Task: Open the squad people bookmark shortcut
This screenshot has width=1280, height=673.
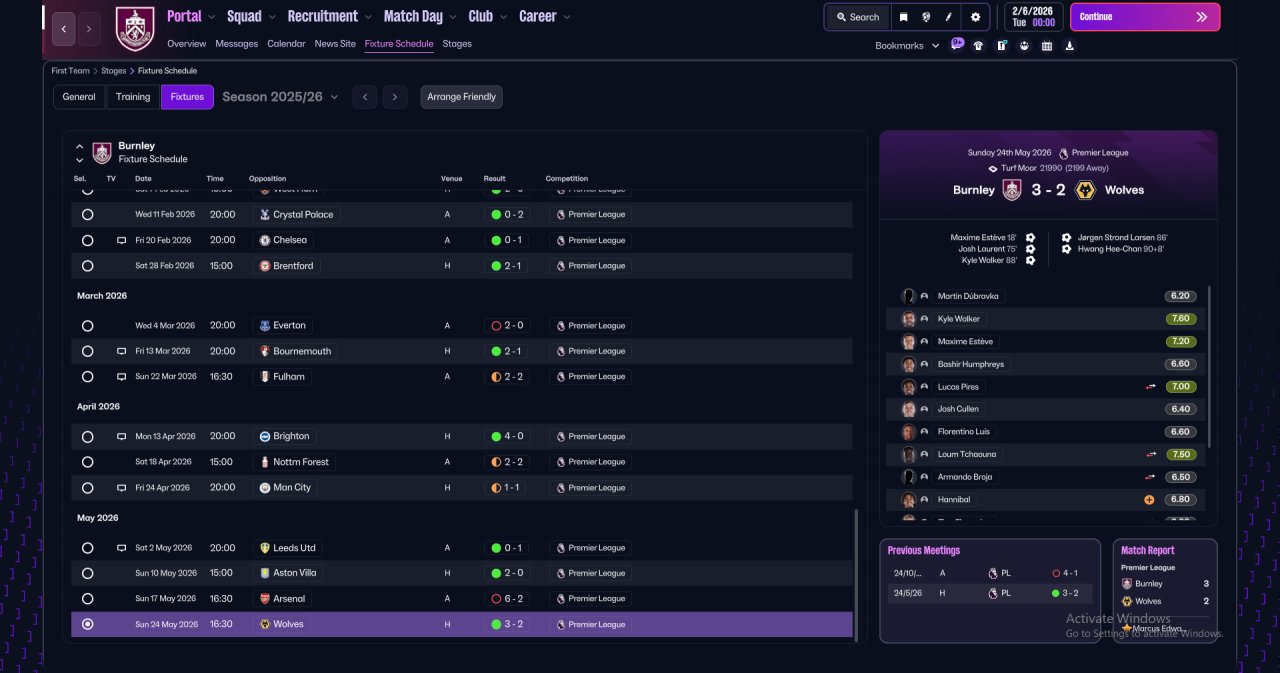Action: (x=1024, y=45)
